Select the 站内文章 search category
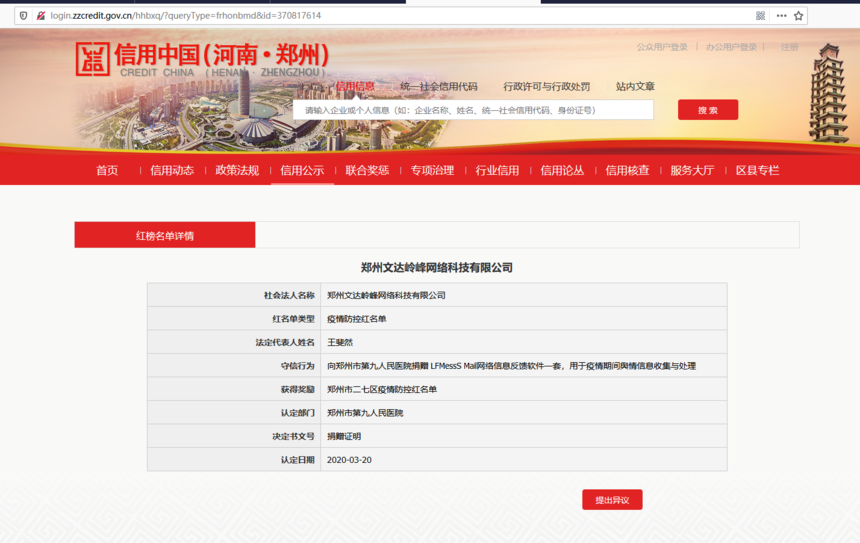 click(x=635, y=87)
